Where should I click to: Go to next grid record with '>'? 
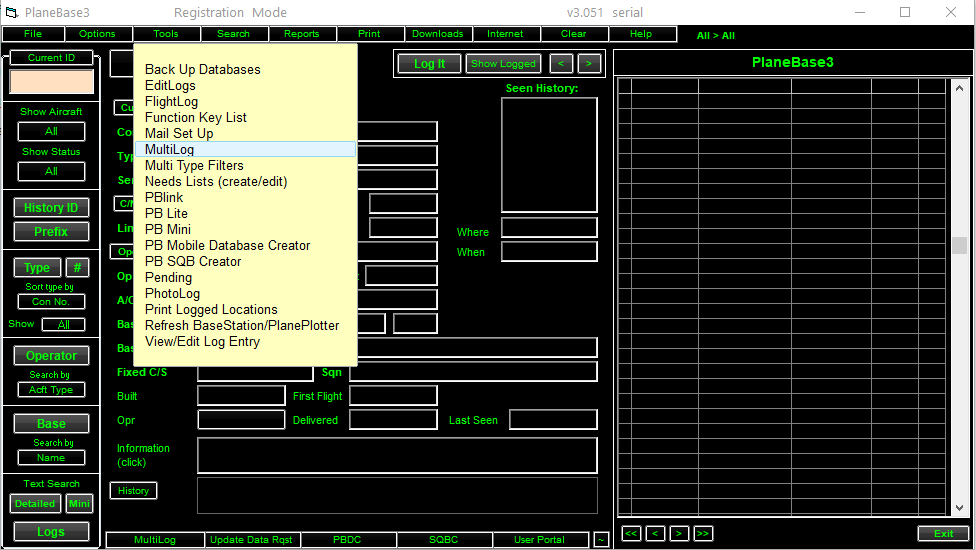coord(679,533)
